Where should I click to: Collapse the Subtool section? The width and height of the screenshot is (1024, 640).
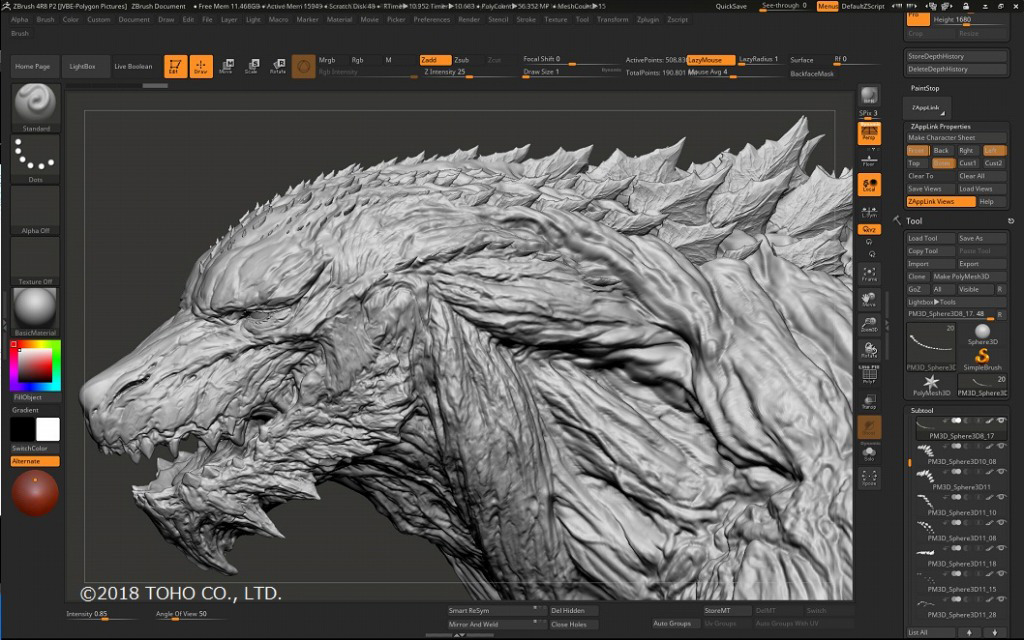(x=922, y=411)
